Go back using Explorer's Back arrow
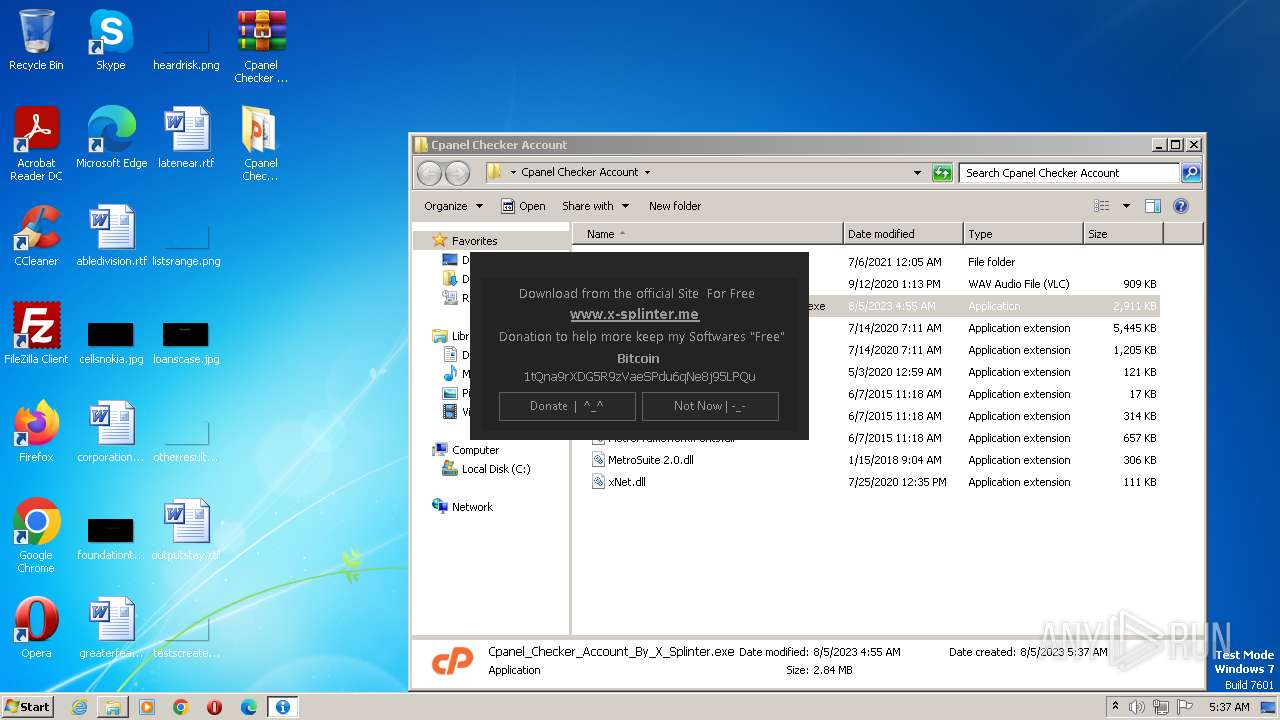This screenshot has width=1280, height=720. tap(429, 173)
